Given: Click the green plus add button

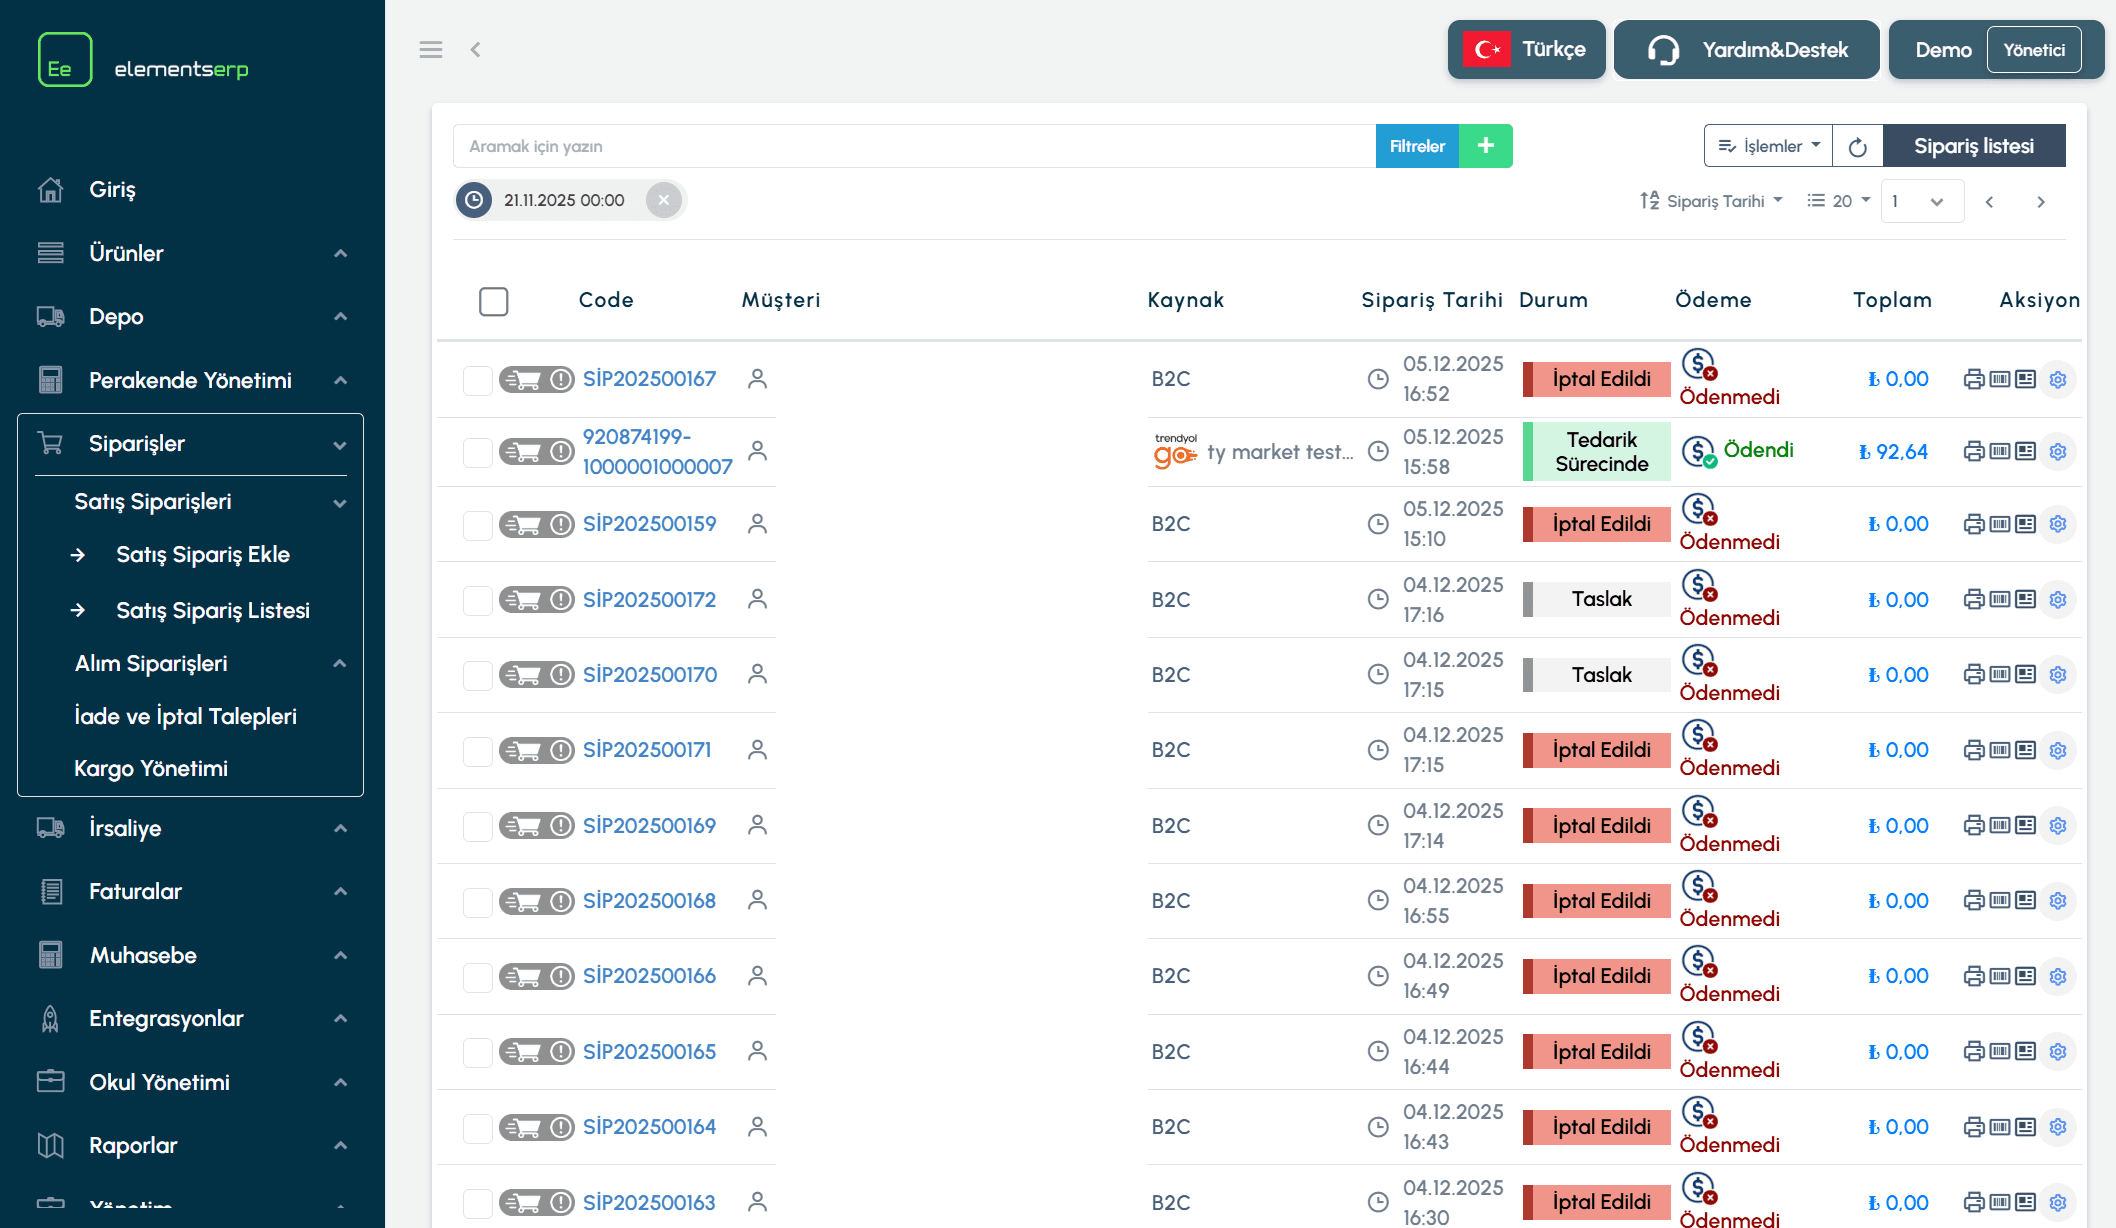Looking at the screenshot, I should (x=1485, y=146).
